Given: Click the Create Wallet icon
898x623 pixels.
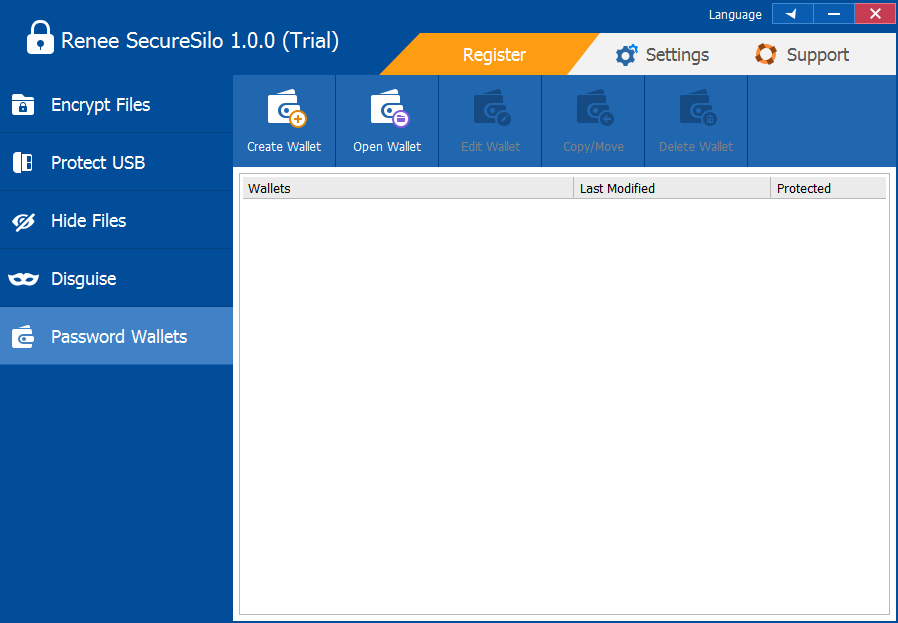Looking at the screenshot, I should [x=285, y=109].
